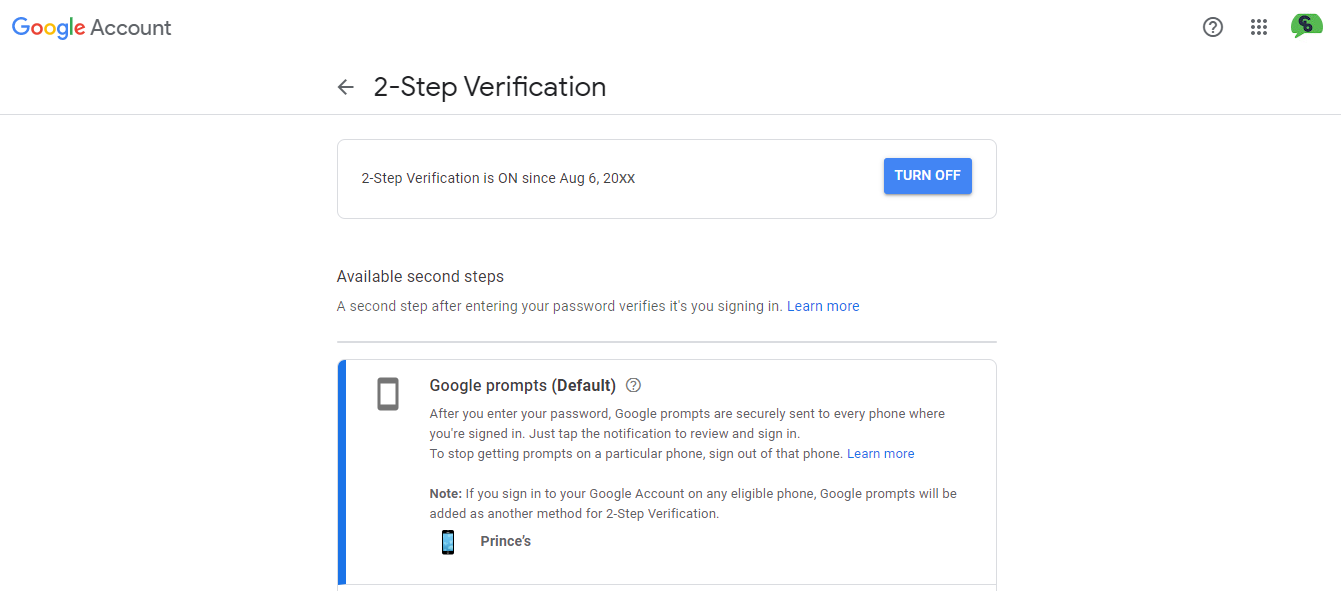Click the 'Account' text beside Google logo
1341x591 pixels.
pyautogui.click(x=131, y=28)
